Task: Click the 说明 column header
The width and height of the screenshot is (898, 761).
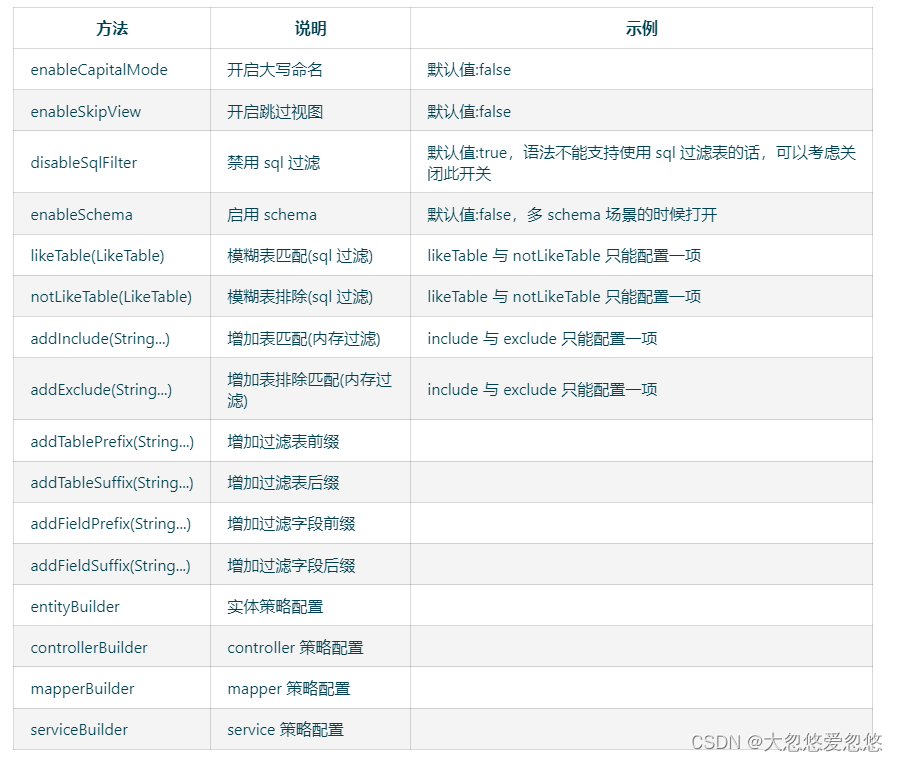Action: pos(308,28)
